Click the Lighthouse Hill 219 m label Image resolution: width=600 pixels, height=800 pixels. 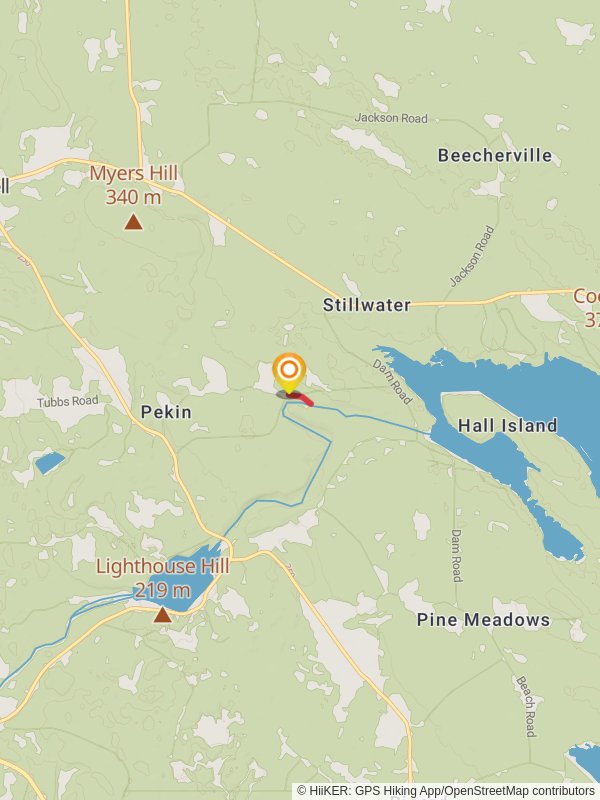point(163,578)
